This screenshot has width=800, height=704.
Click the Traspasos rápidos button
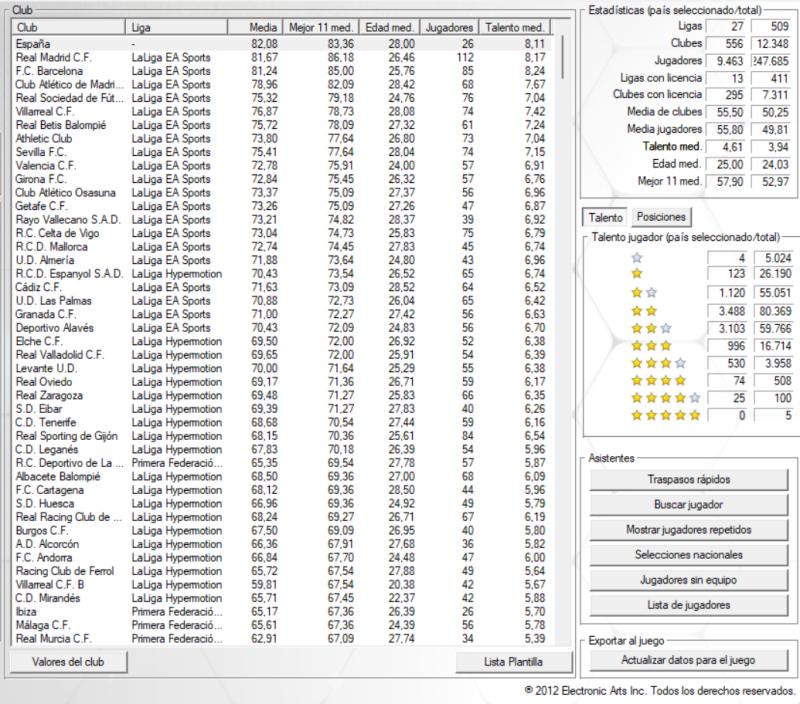point(688,480)
